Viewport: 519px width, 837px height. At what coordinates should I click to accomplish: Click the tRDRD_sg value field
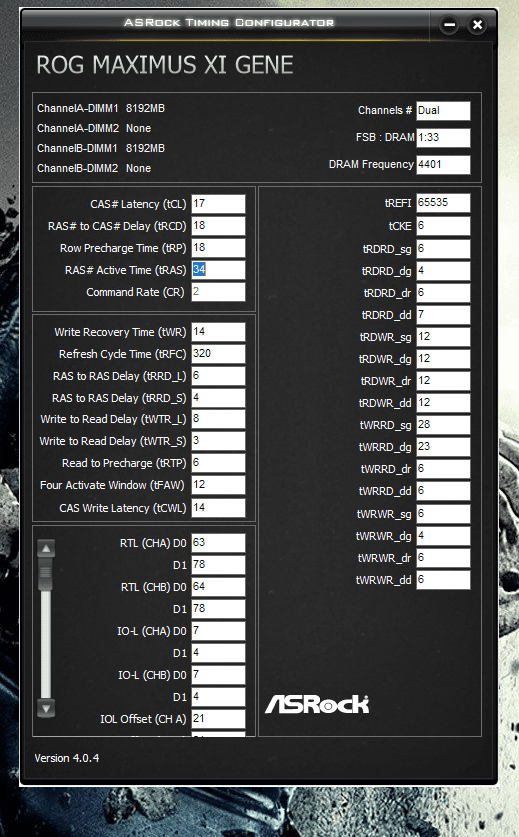coord(443,249)
